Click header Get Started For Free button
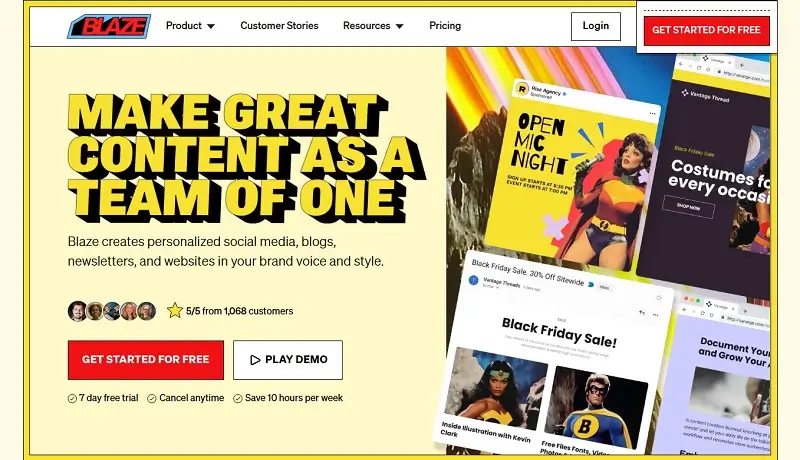800x460 pixels. pyautogui.click(x=707, y=30)
